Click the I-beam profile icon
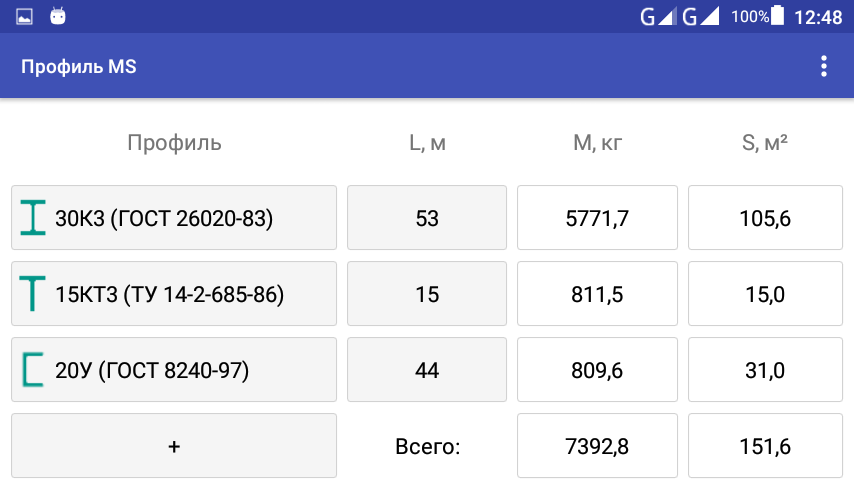Image resolution: width=854 pixels, height=480 pixels. point(34,218)
